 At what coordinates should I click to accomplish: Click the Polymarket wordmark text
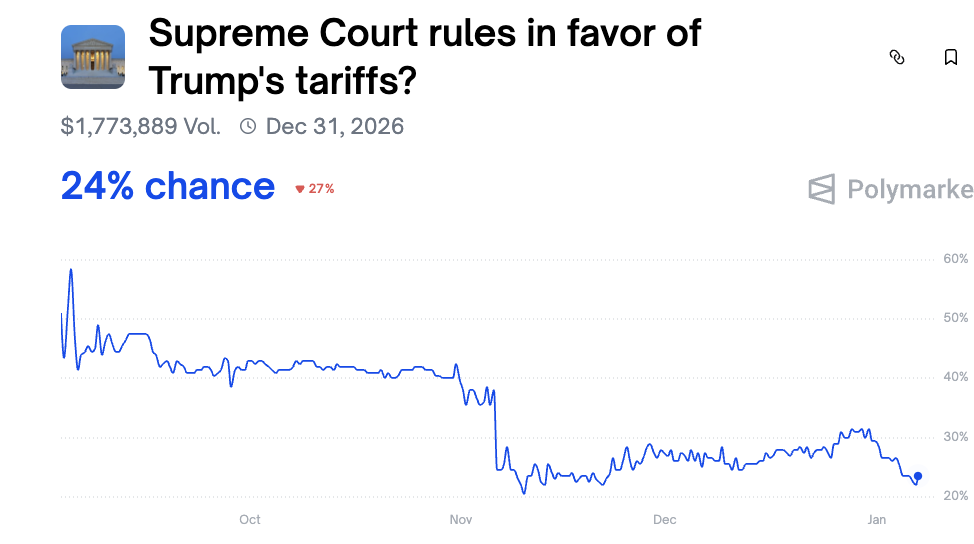pos(909,189)
